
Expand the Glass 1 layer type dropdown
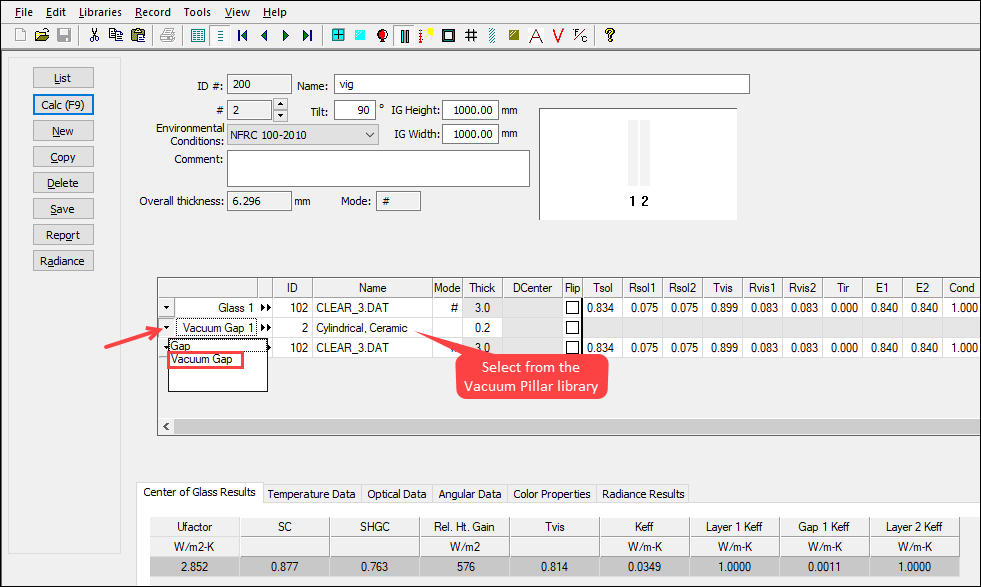pos(167,308)
